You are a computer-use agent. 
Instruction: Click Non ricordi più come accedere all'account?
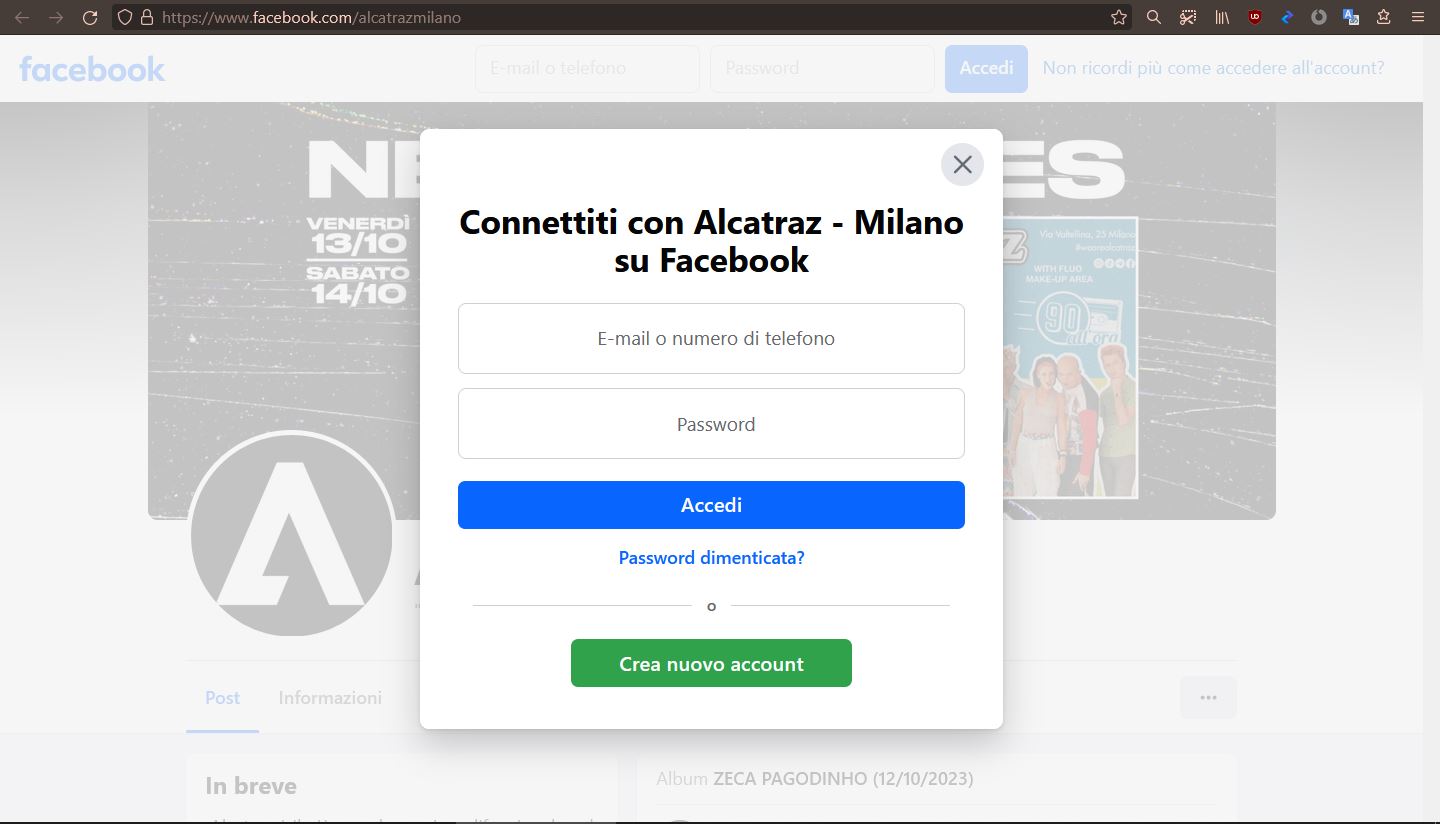(x=1213, y=68)
